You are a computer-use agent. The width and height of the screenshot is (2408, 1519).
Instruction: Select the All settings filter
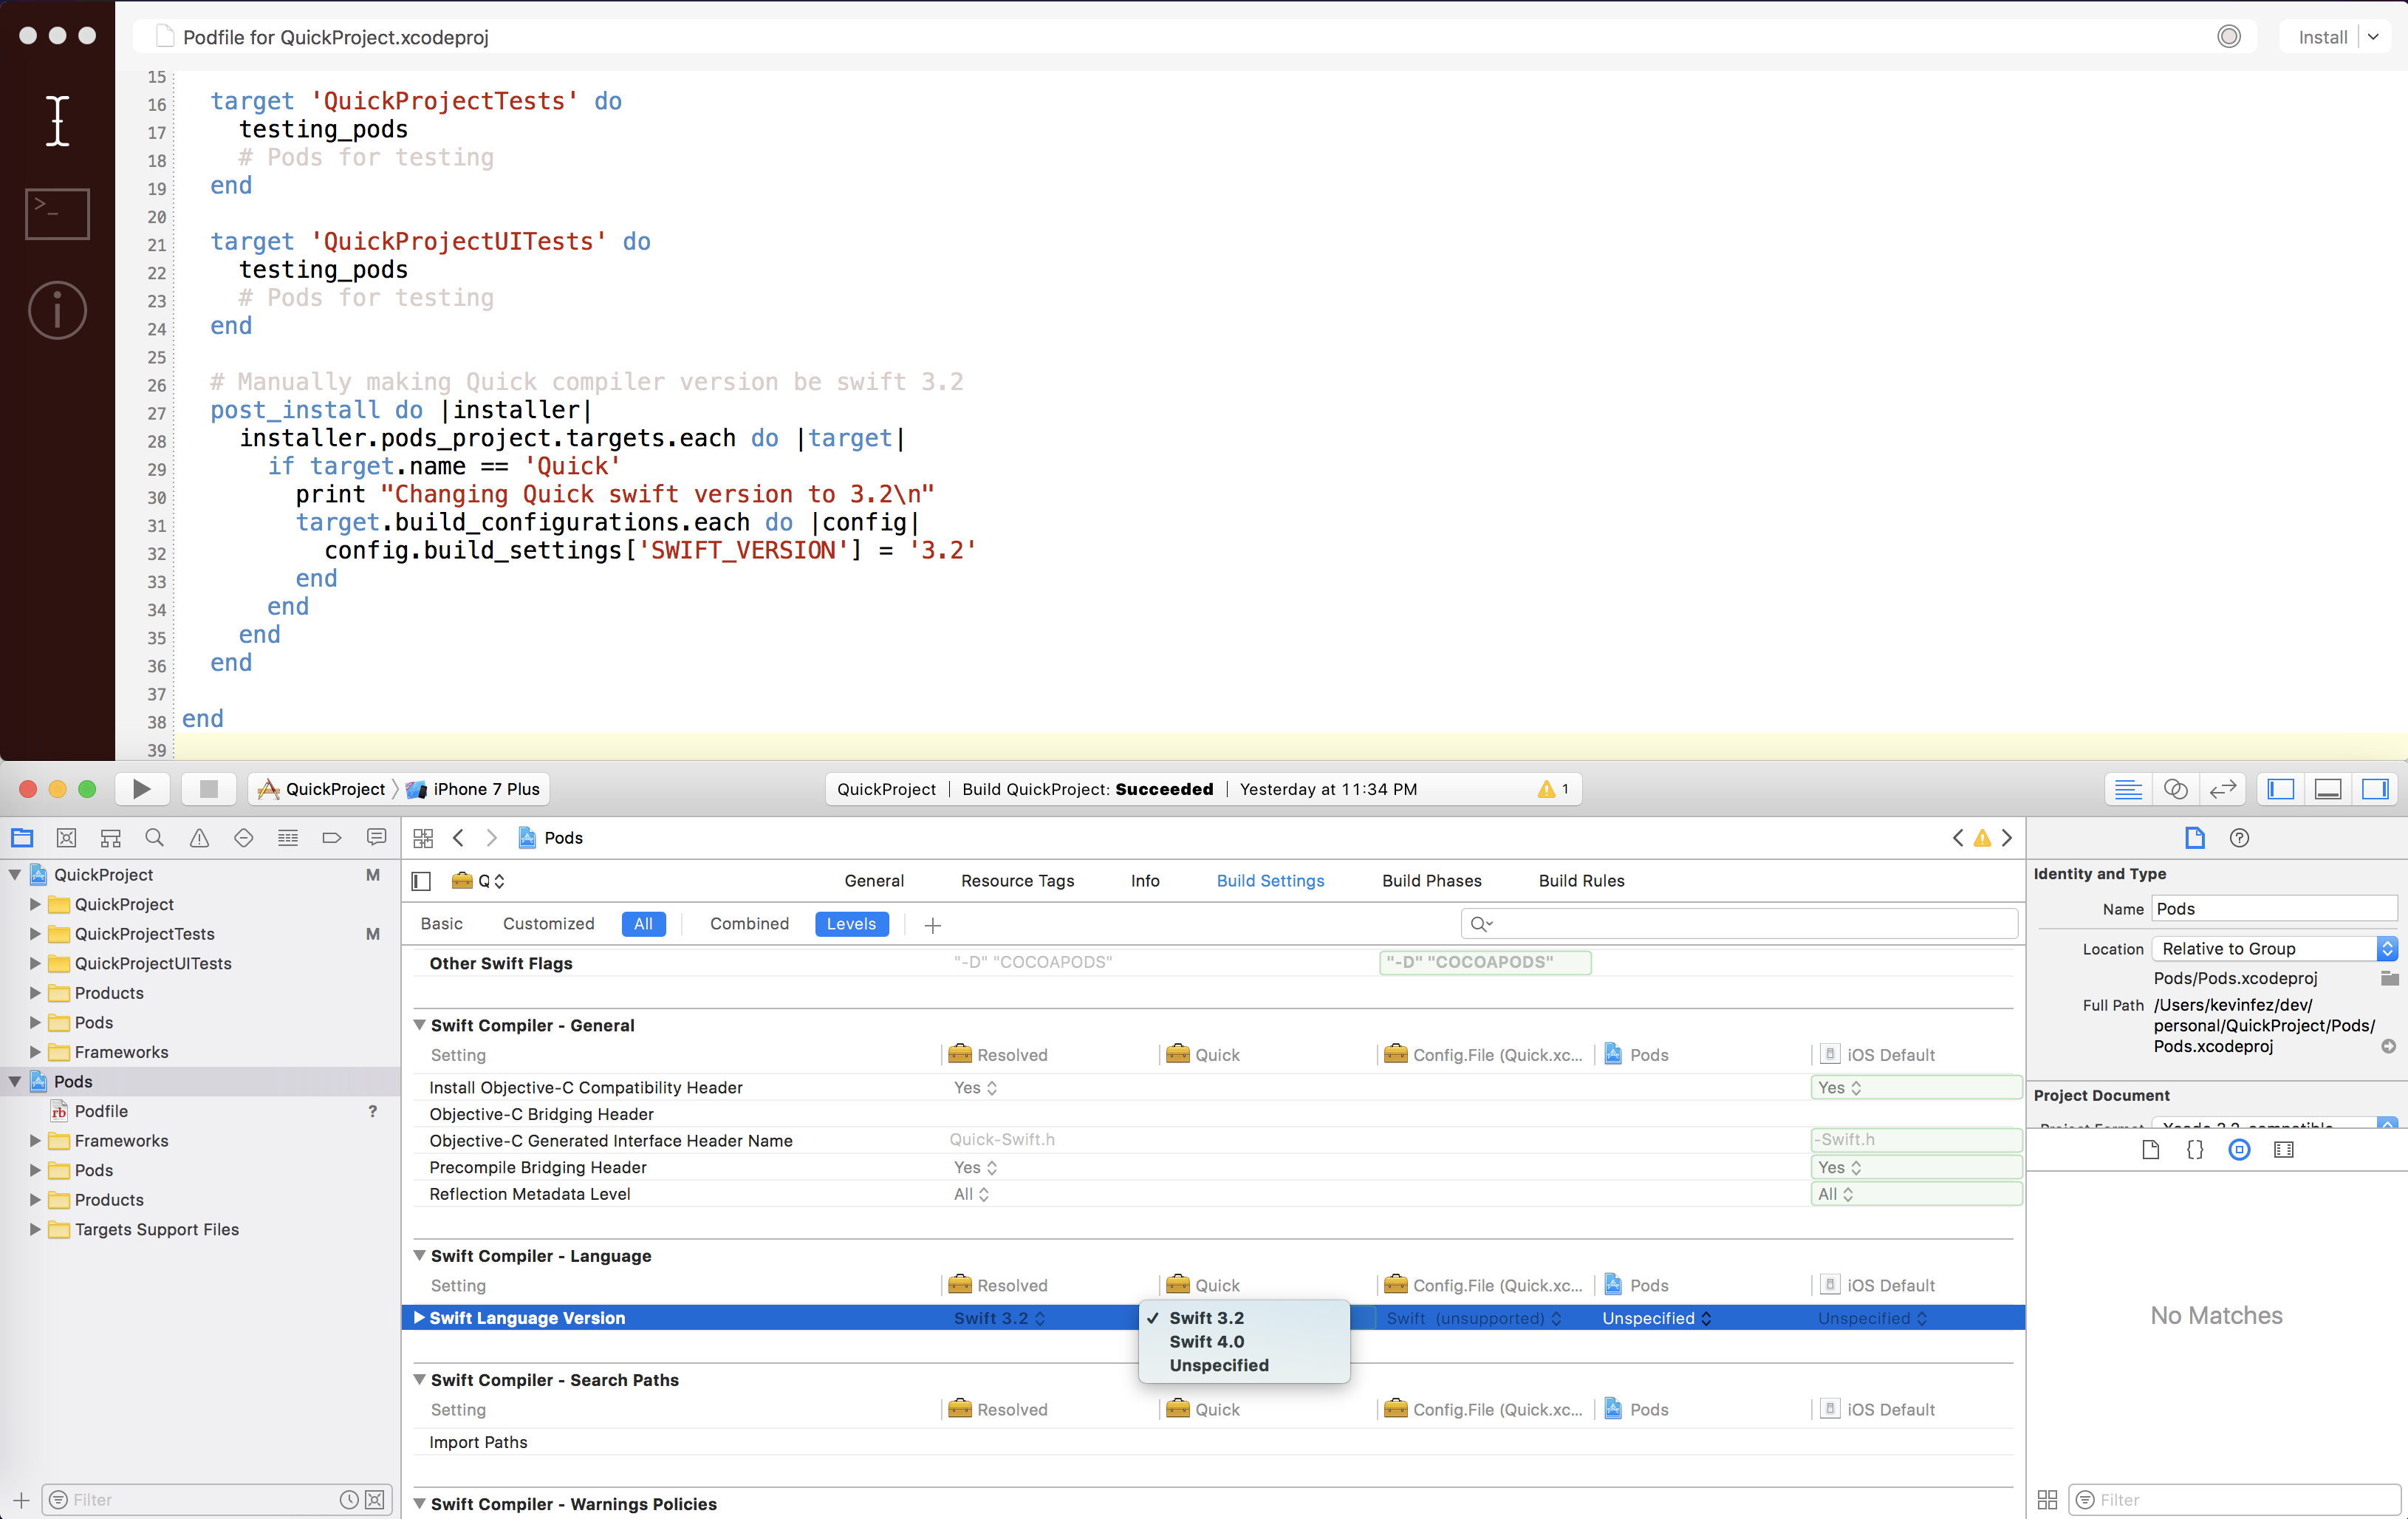tap(643, 924)
